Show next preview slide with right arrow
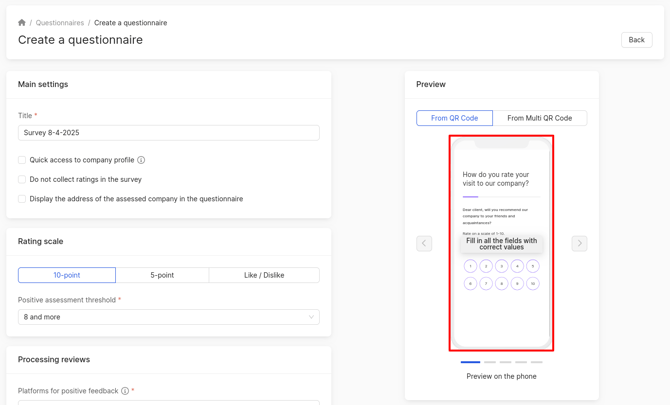The height and width of the screenshot is (405, 670). point(579,243)
